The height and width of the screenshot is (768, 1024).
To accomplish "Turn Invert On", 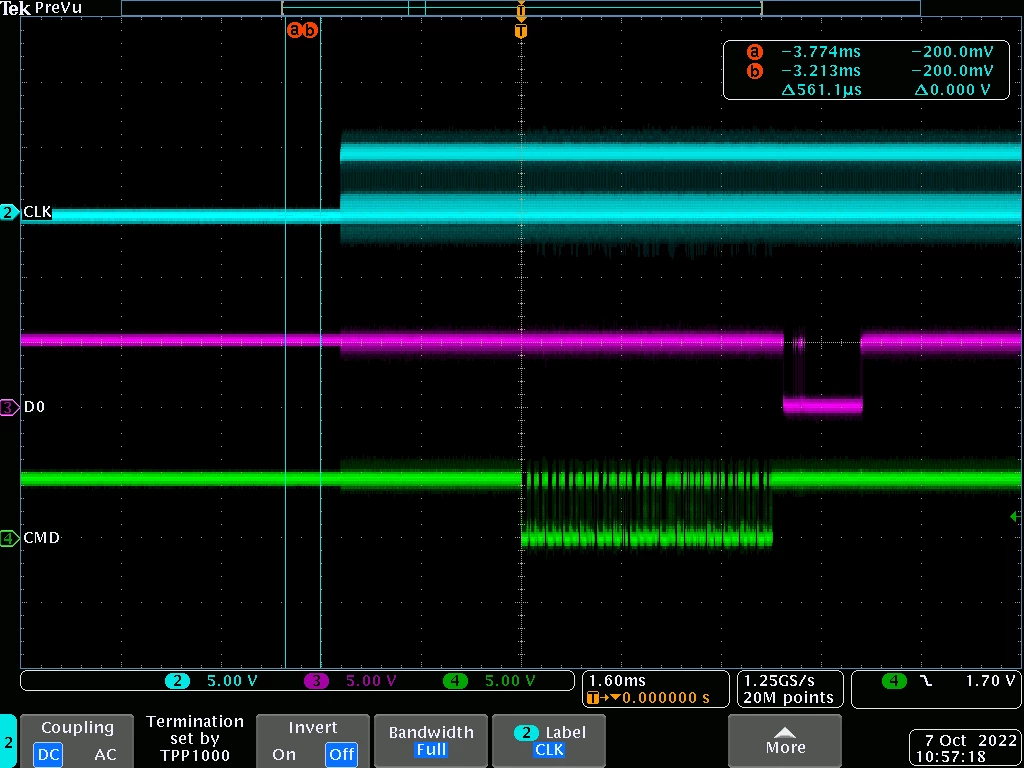I will click(283, 755).
